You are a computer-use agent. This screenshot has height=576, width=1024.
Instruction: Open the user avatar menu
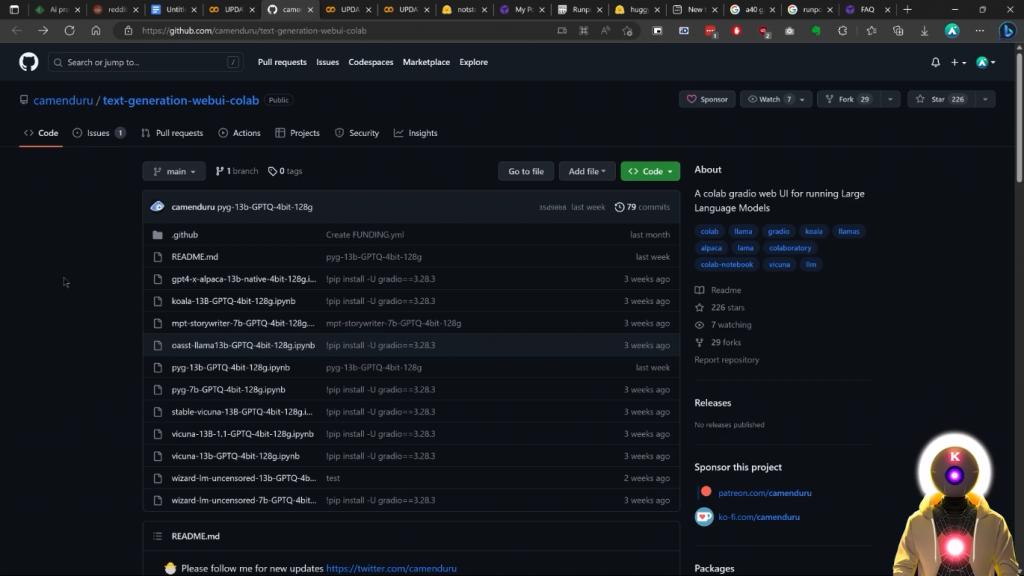pyautogui.click(x=985, y=62)
